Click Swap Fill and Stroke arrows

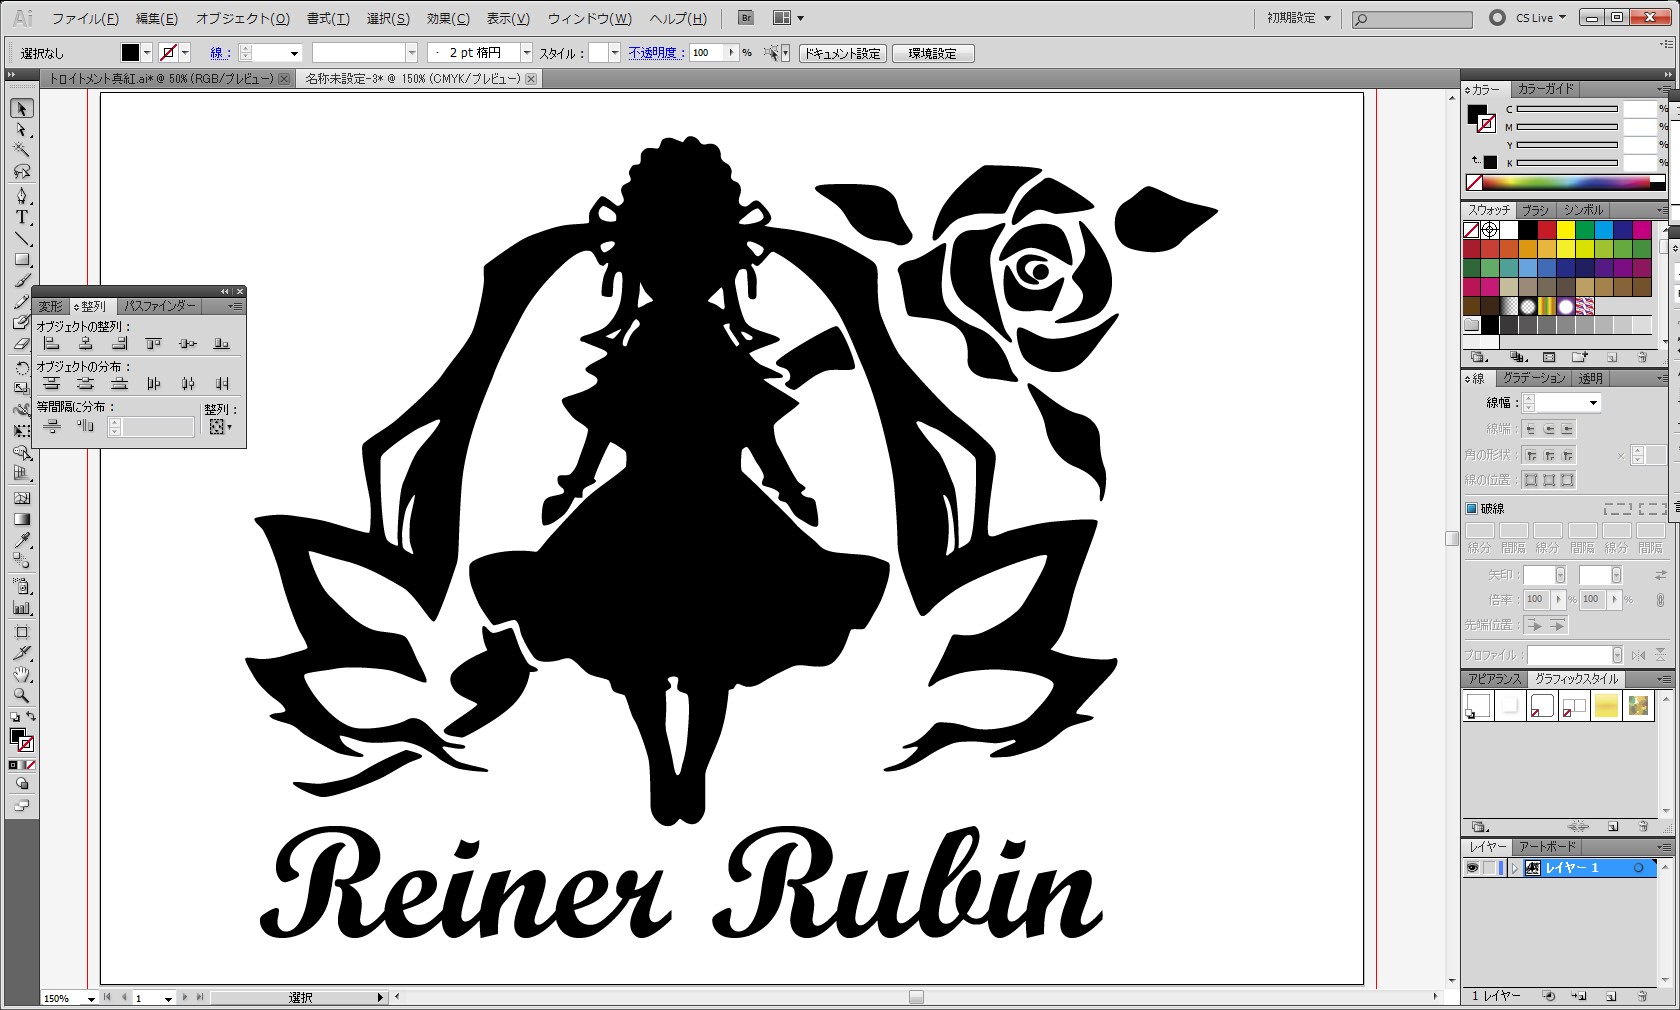pyautogui.click(x=31, y=716)
